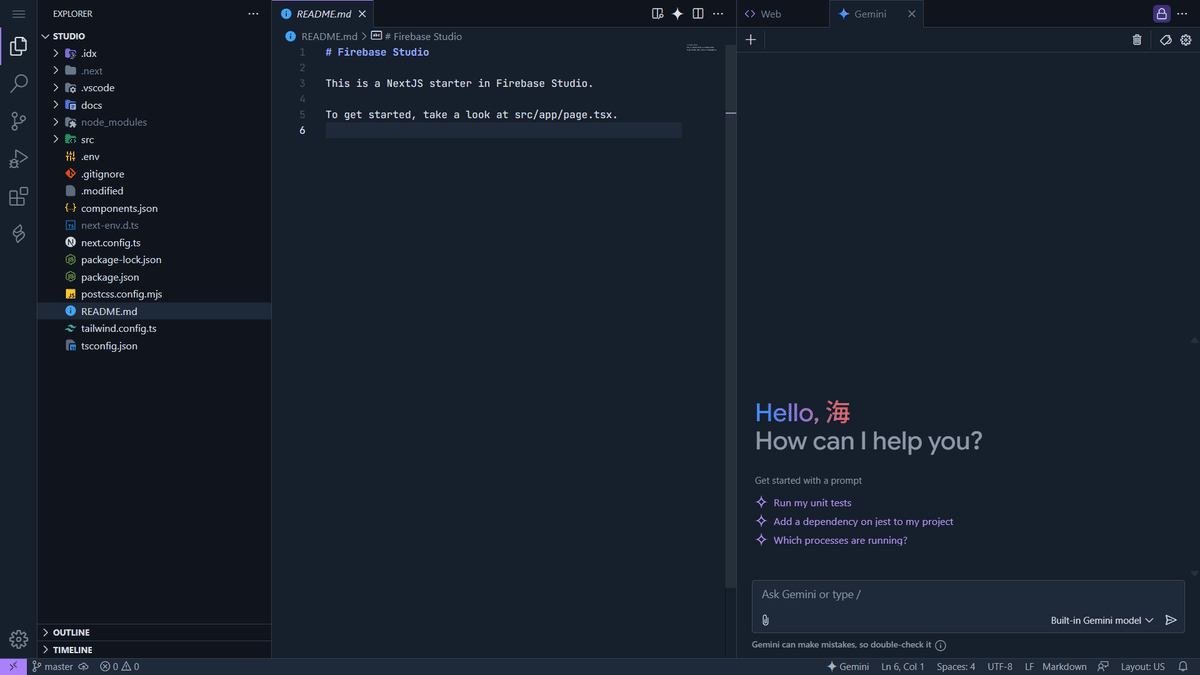This screenshot has height=675, width=1200.
Task: Expand the TIMELINE section
Action: coord(155,650)
